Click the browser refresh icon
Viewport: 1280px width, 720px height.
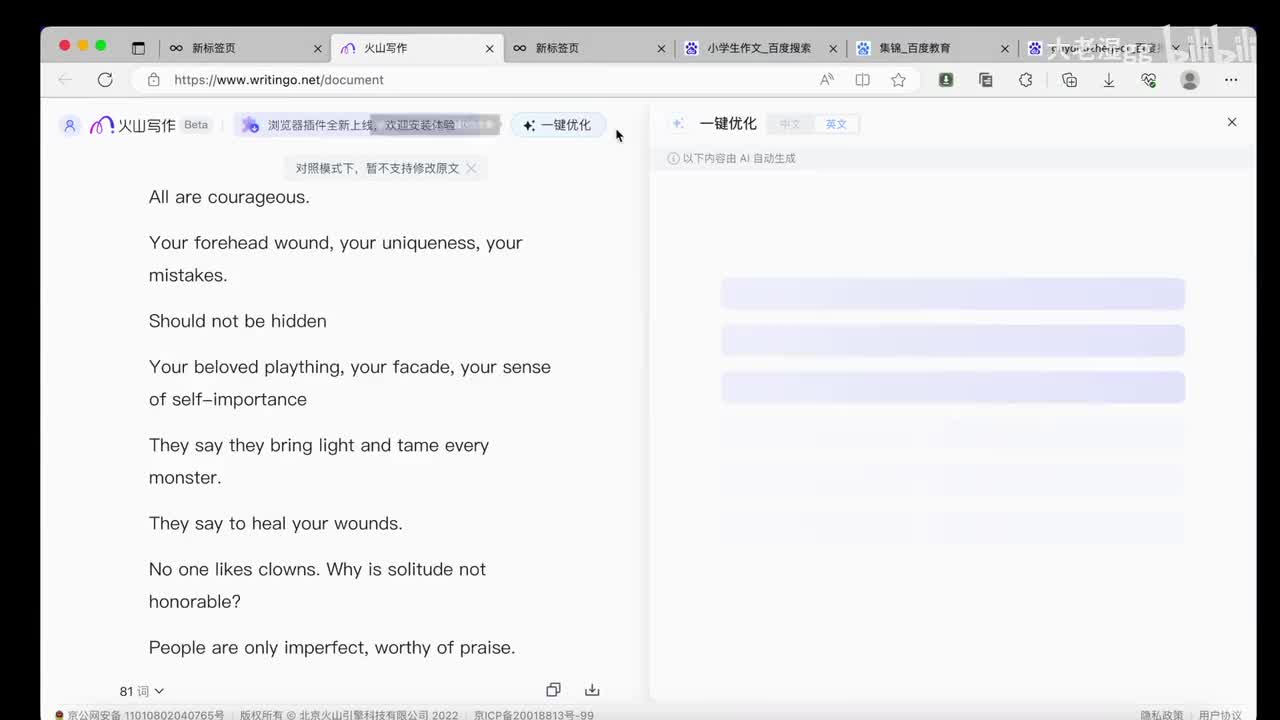pos(105,80)
